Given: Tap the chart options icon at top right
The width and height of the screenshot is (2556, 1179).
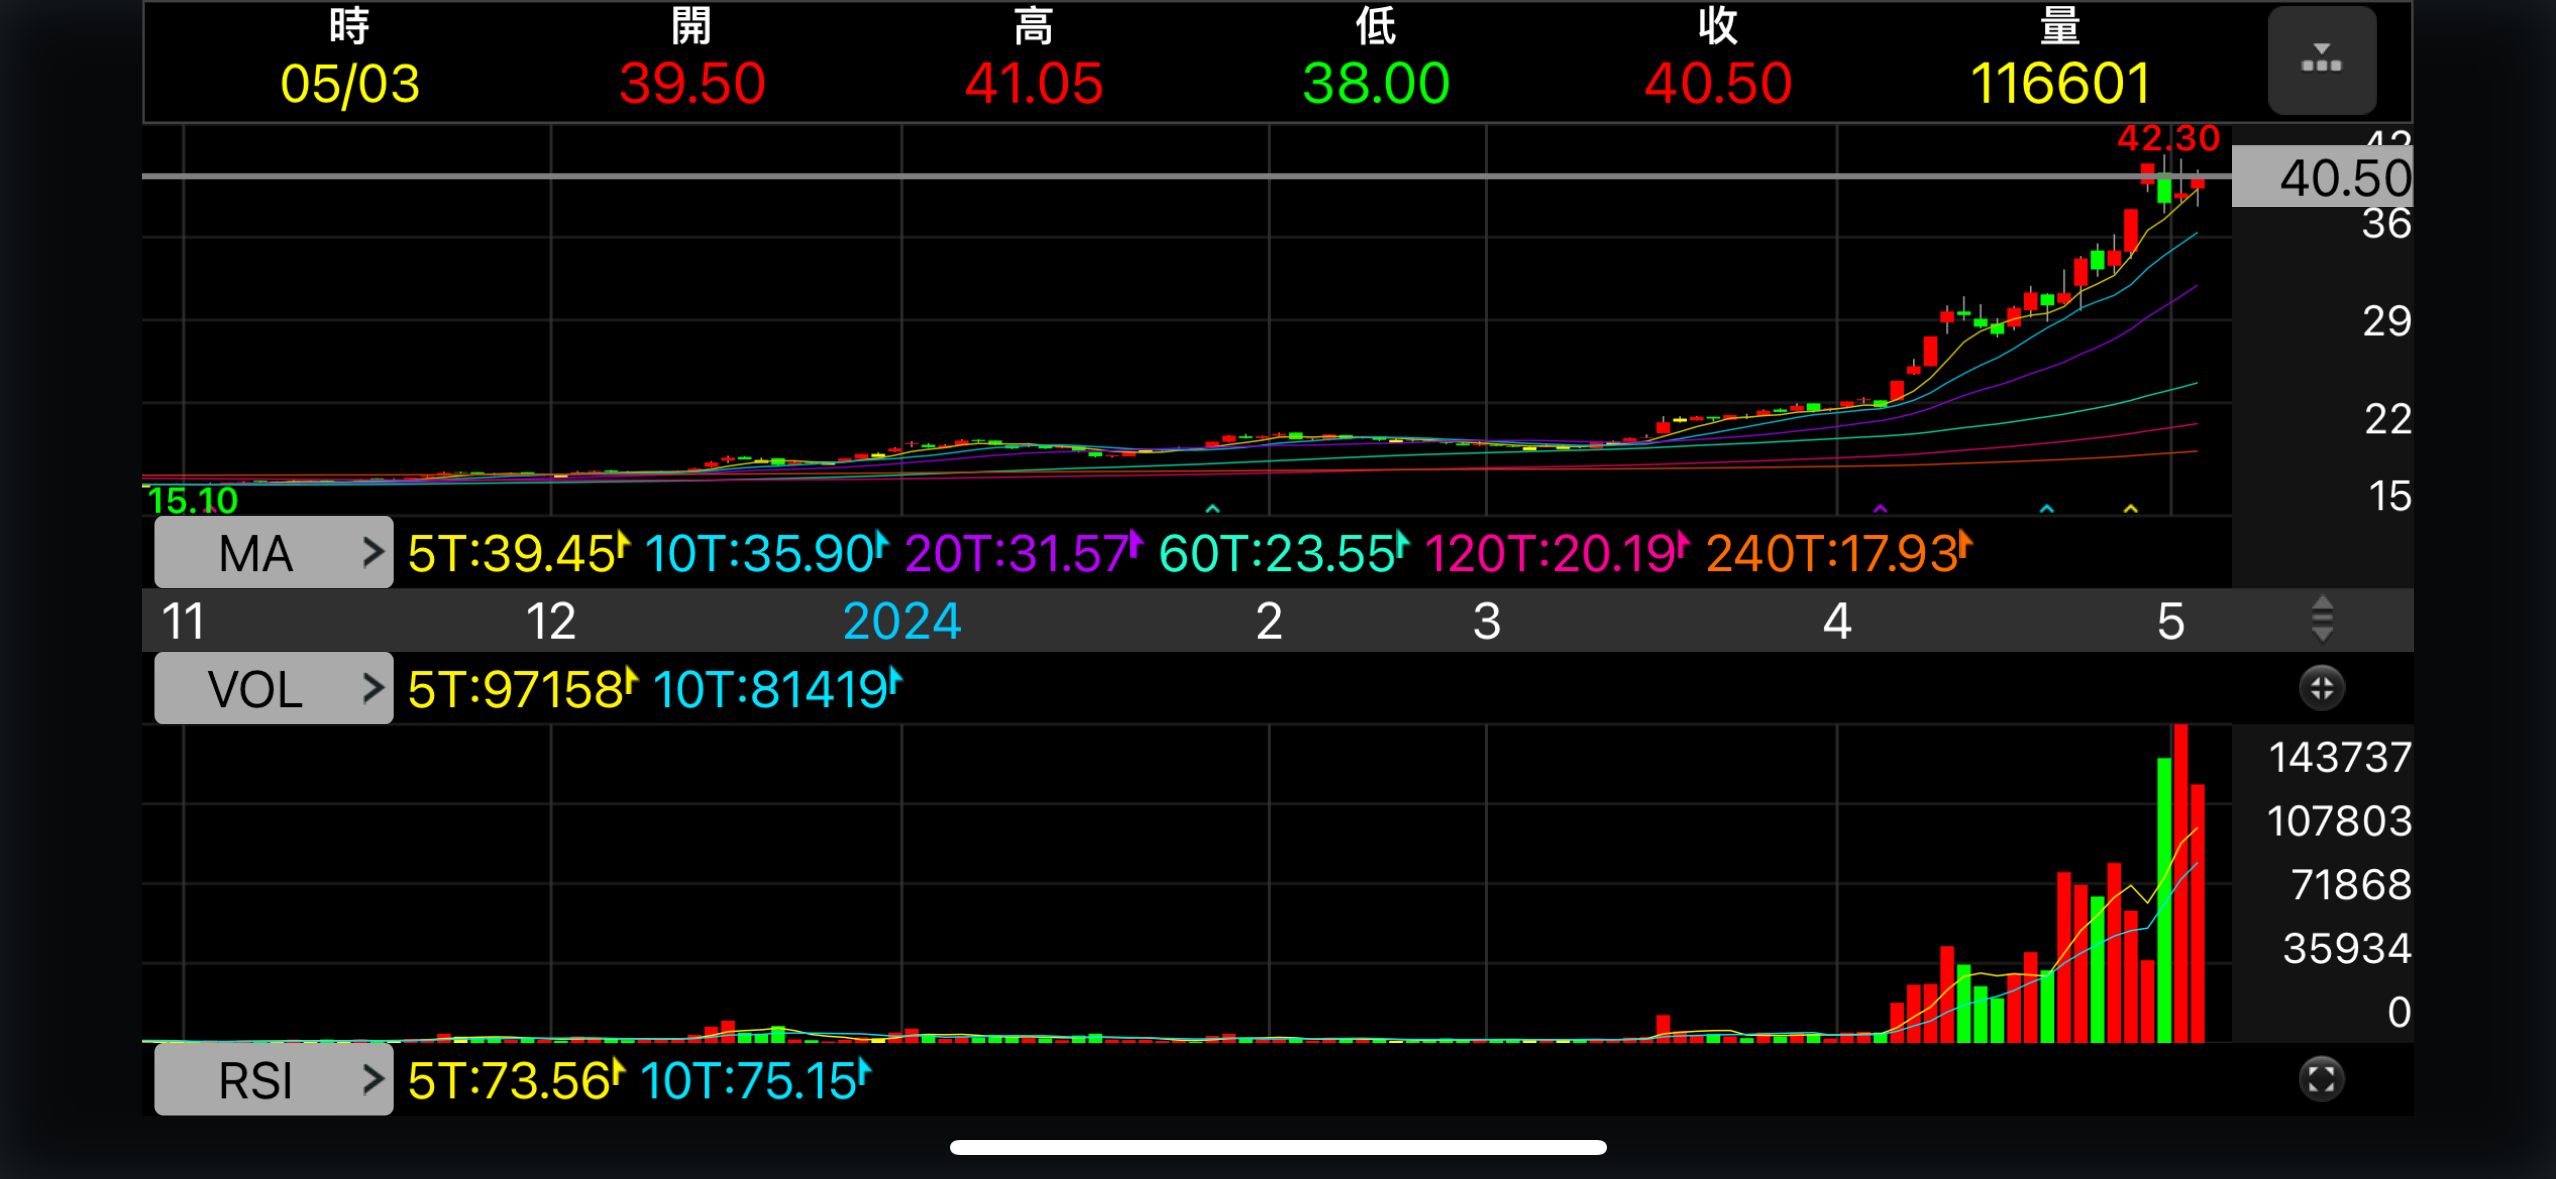Looking at the screenshot, I should click(2321, 60).
